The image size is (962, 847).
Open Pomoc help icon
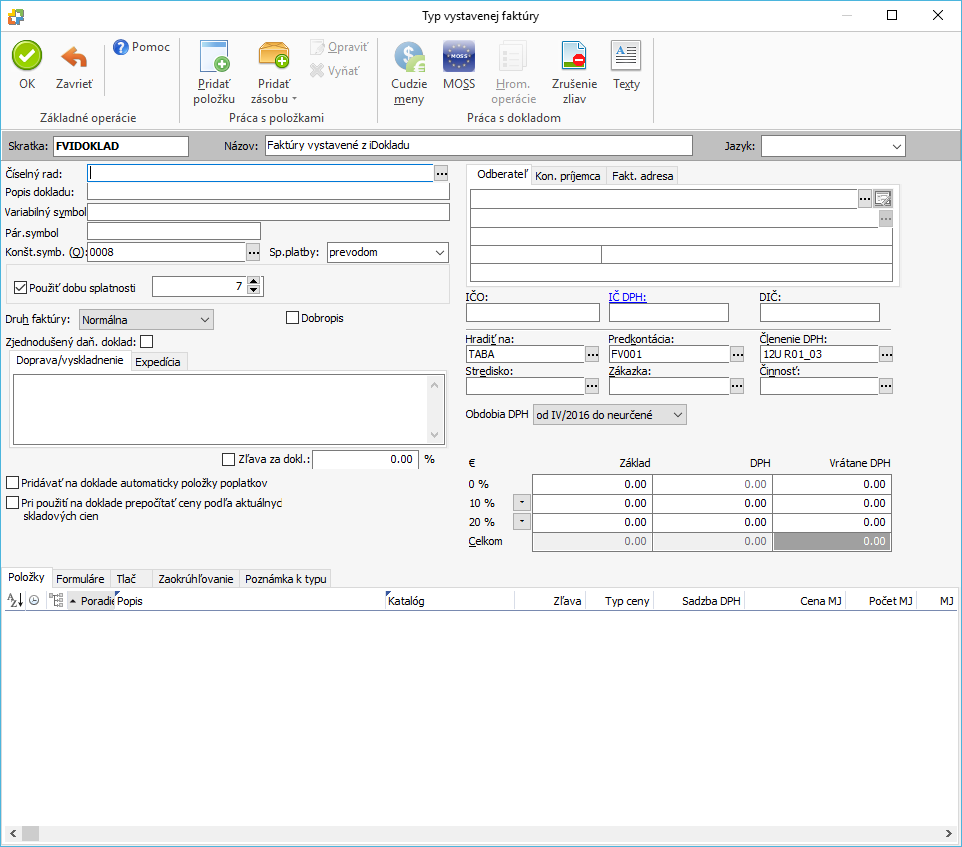[x=121, y=47]
